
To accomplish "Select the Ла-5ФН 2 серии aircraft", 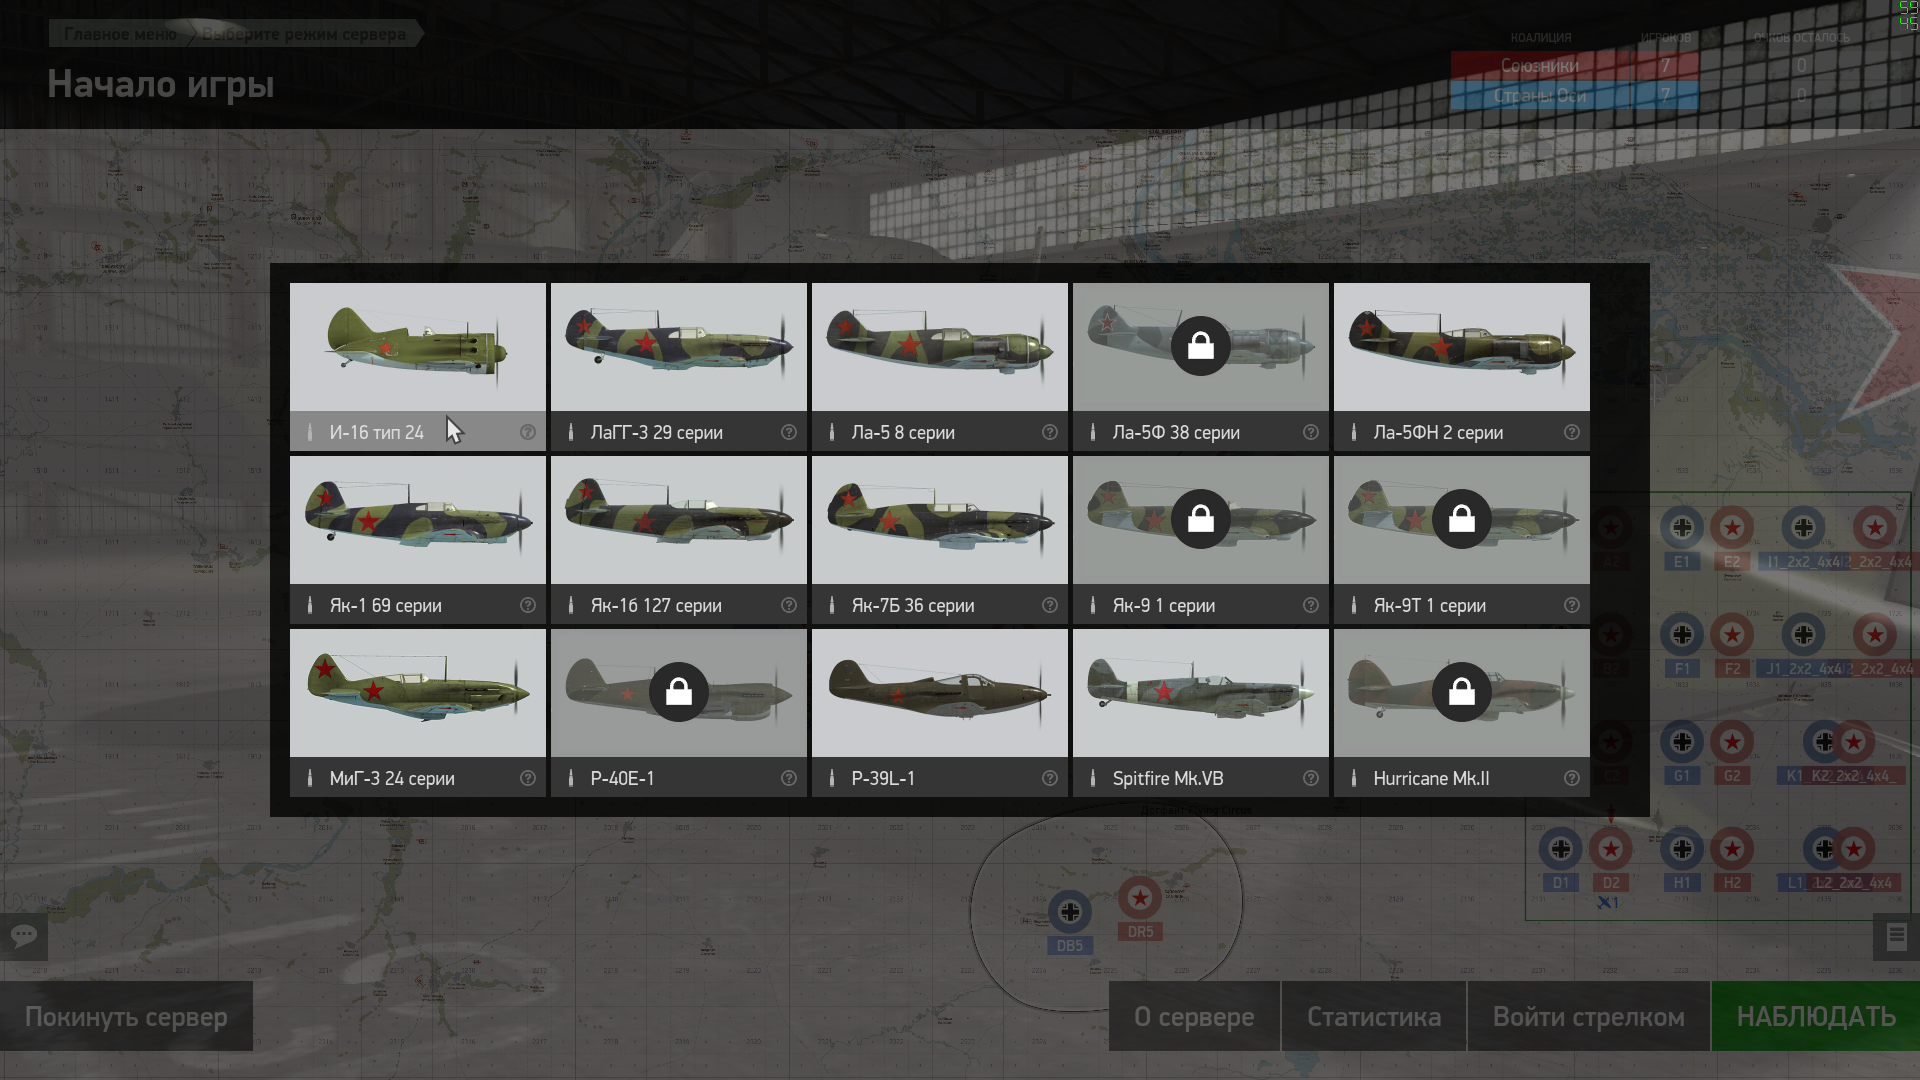I will (1461, 366).
